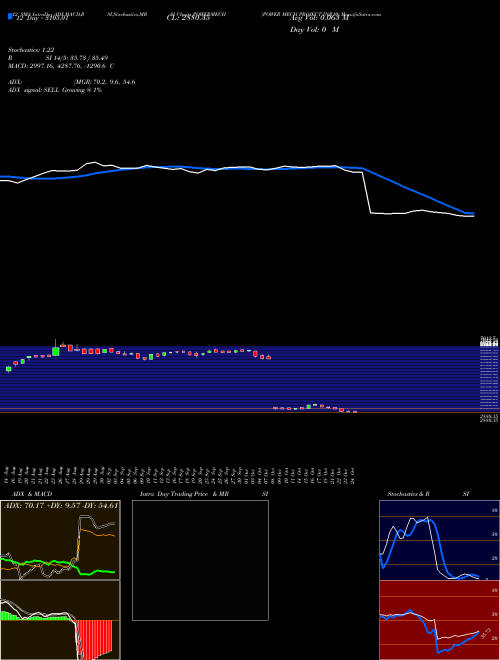The image size is (500, 660).
Task: Click the first green candle at far left
Action: tap(8, 369)
